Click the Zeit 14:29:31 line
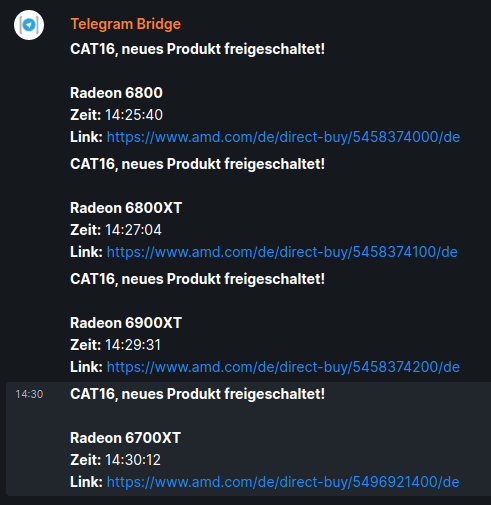This screenshot has width=491, height=505. click(x=115, y=345)
